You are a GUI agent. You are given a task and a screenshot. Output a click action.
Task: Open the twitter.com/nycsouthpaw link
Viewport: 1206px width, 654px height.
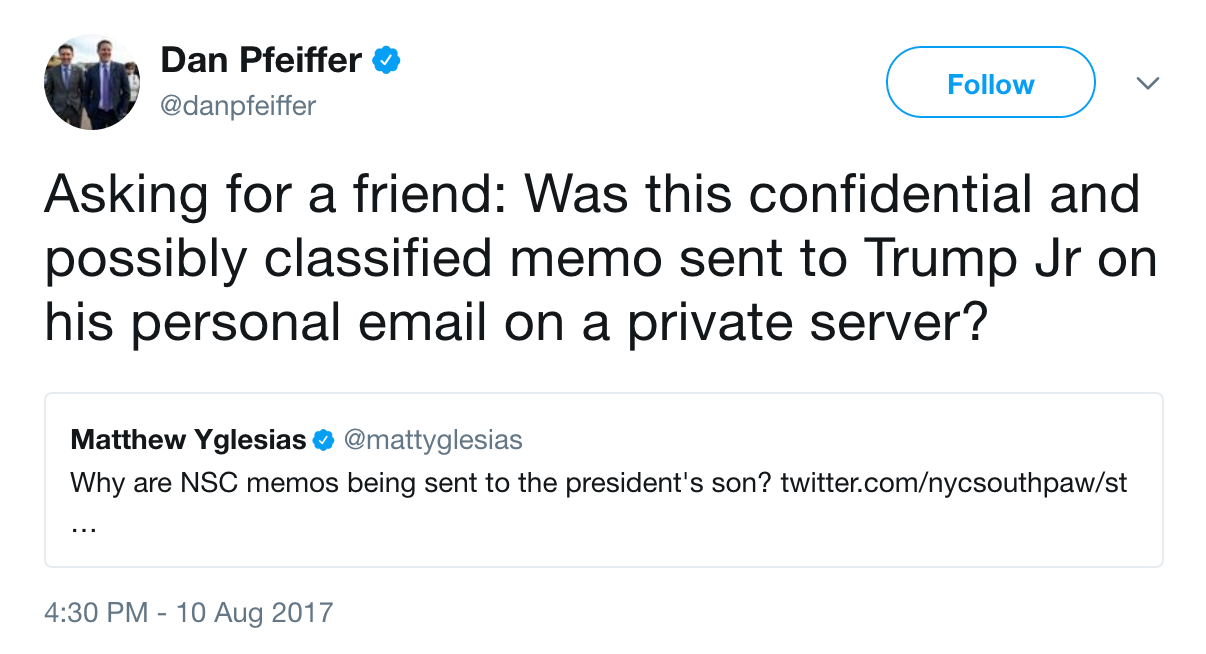(953, 483)
